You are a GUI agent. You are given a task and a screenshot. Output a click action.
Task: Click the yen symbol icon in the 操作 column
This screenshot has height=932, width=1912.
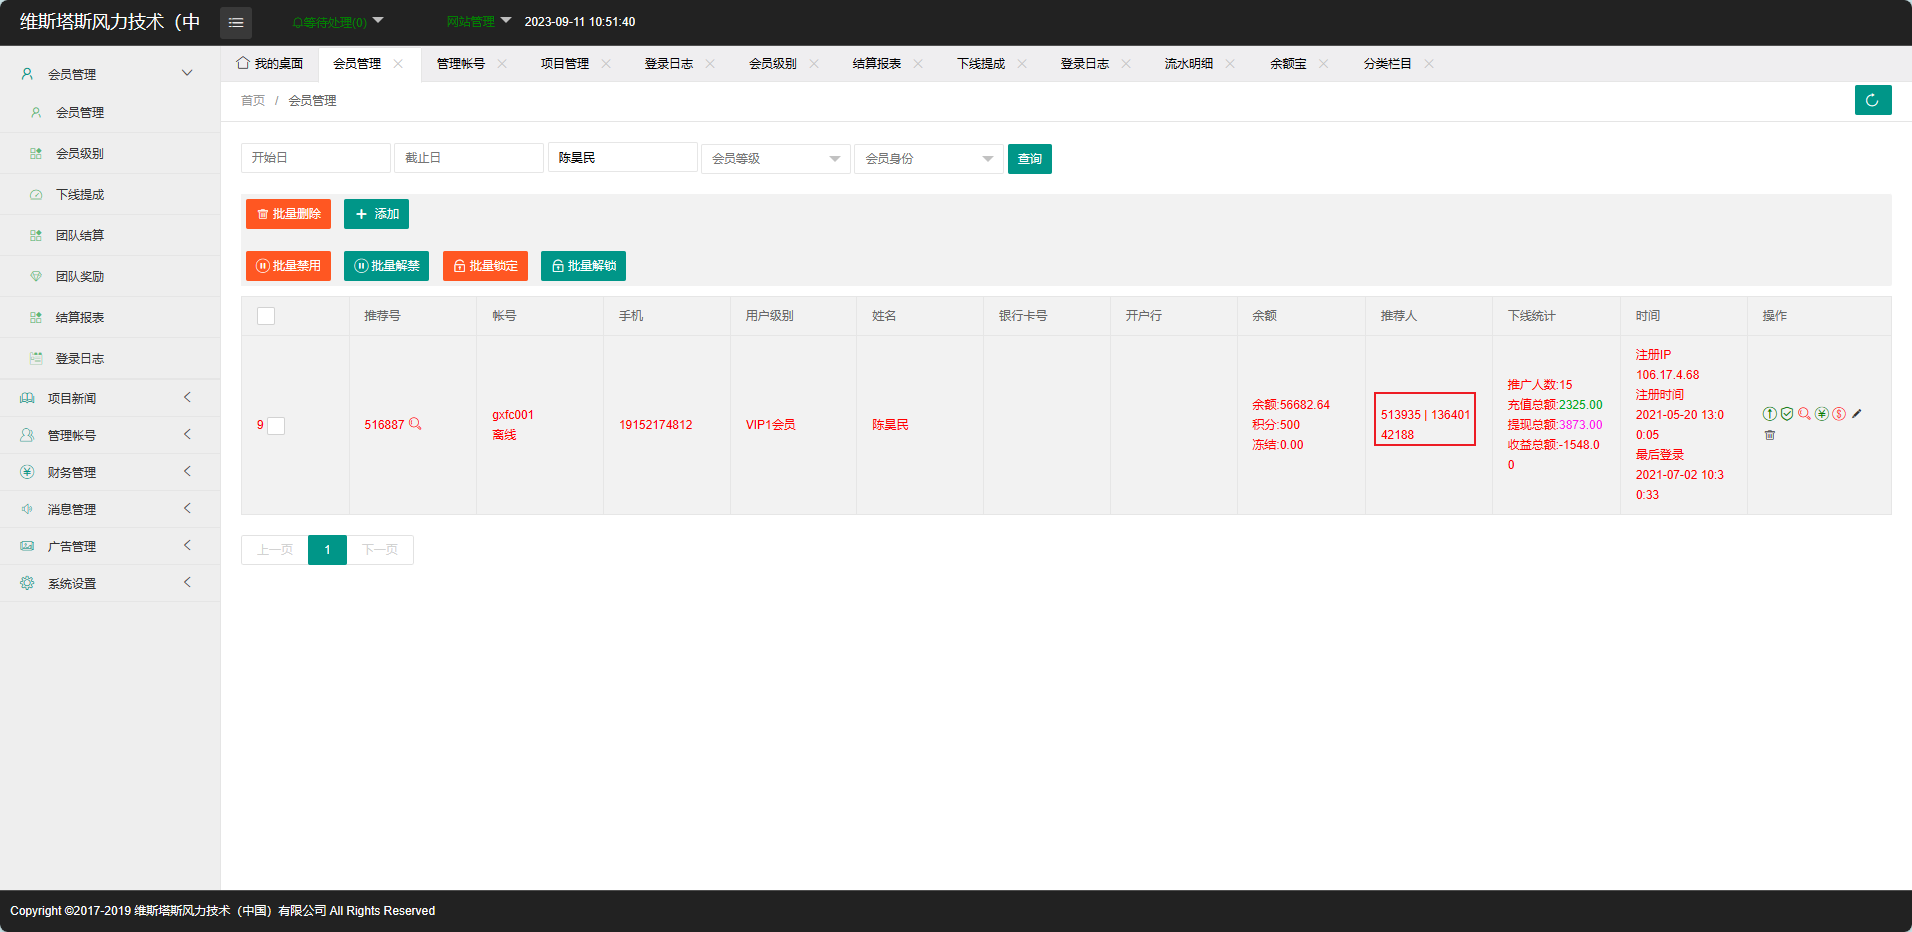(x=1822, y=414)
